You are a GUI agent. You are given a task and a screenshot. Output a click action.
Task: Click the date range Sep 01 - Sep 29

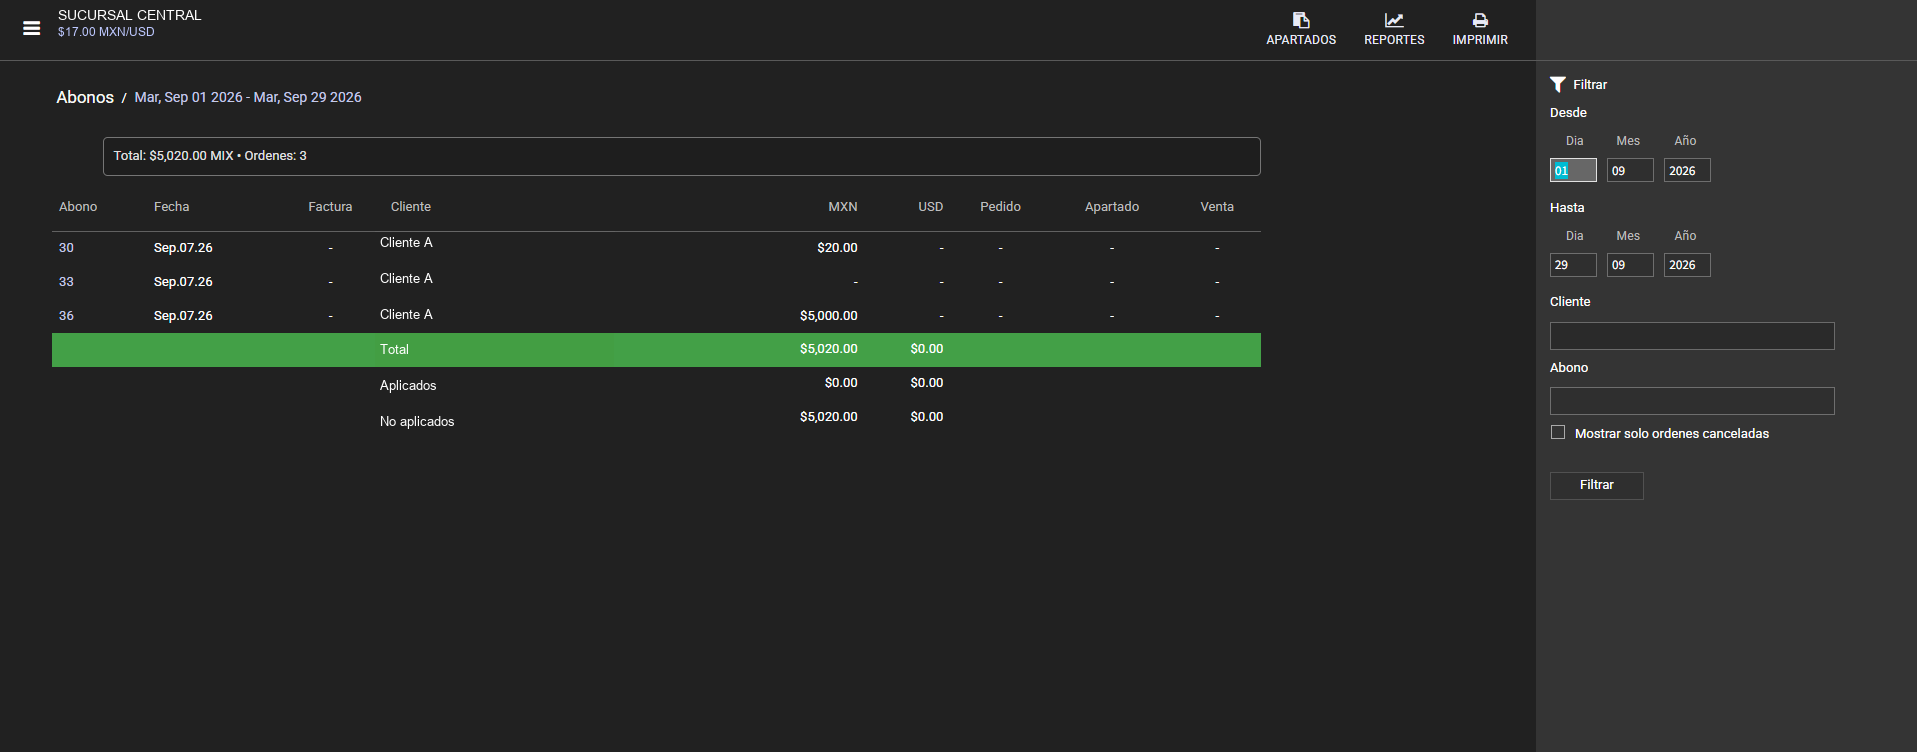coord(248,97)
